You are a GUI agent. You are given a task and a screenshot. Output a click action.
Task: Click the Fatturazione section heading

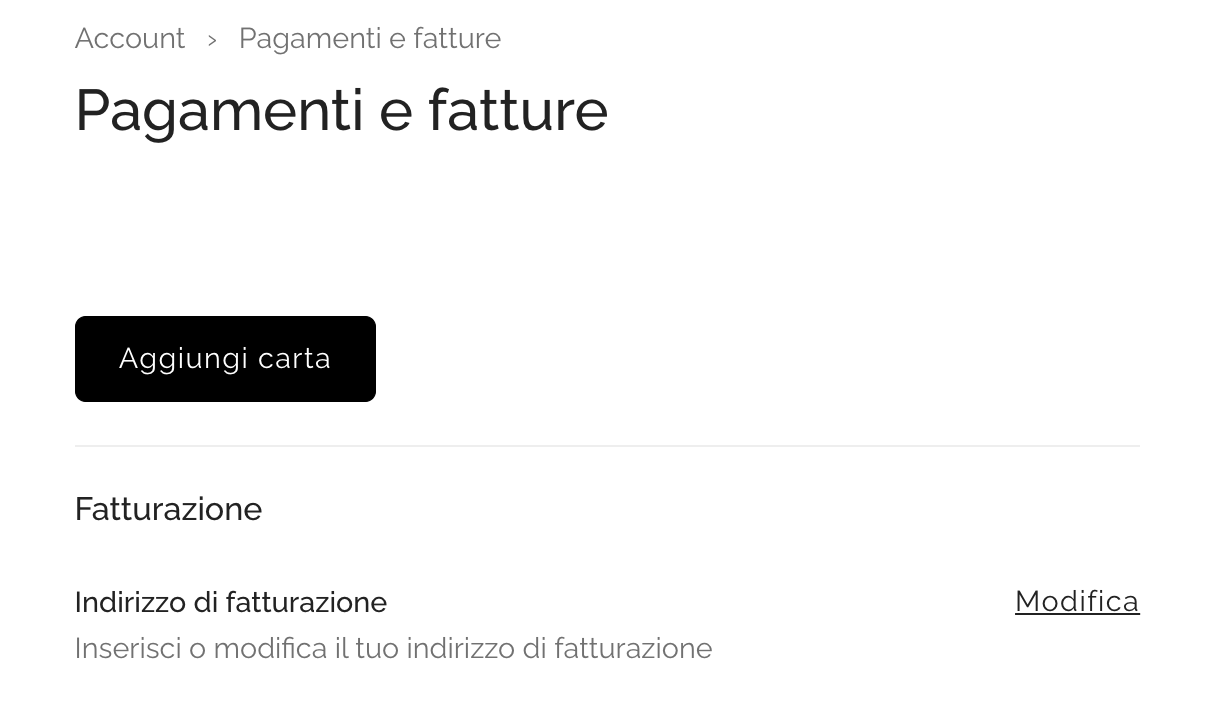point(168,509)
